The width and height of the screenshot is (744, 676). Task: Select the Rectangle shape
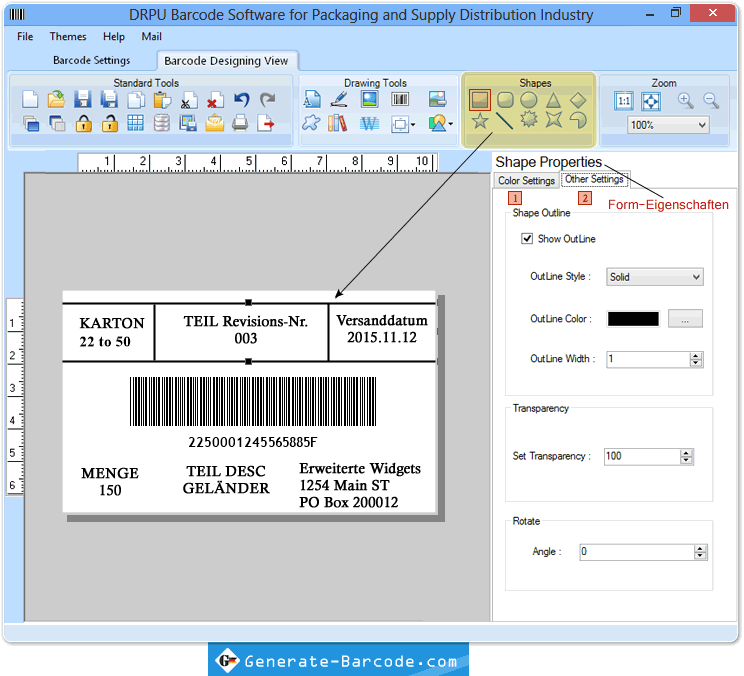480,100
